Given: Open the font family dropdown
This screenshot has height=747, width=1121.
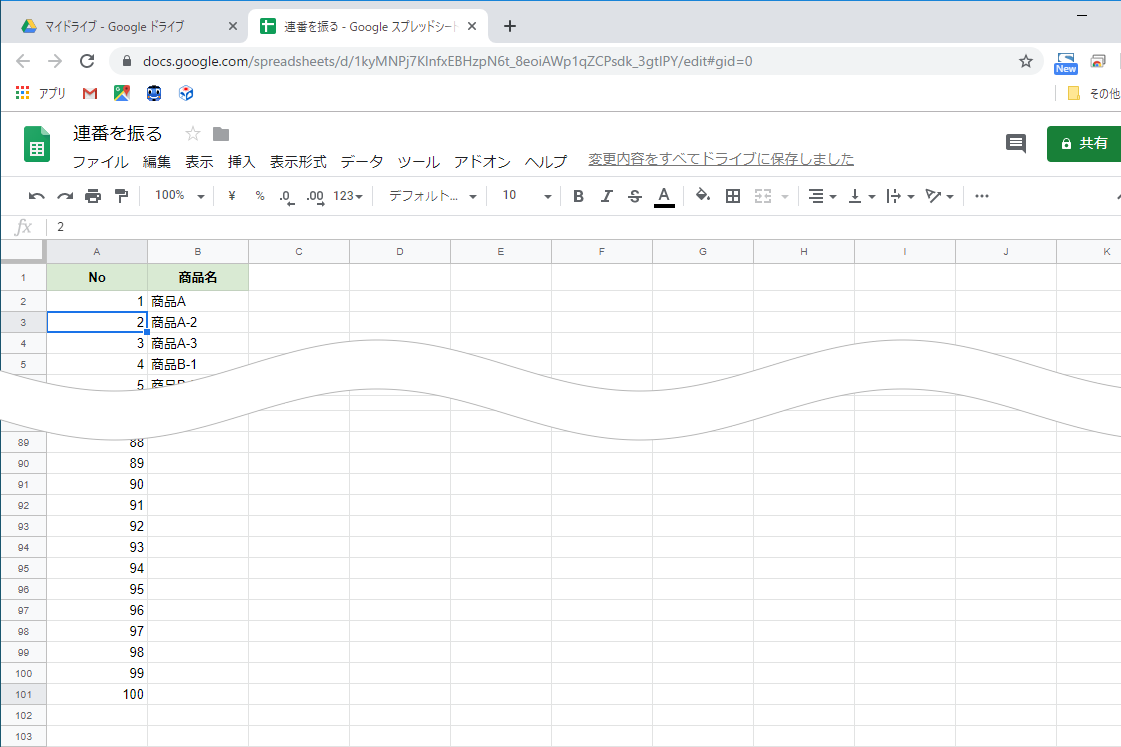Looking at the screenshot, I should [x=432, y=196].
